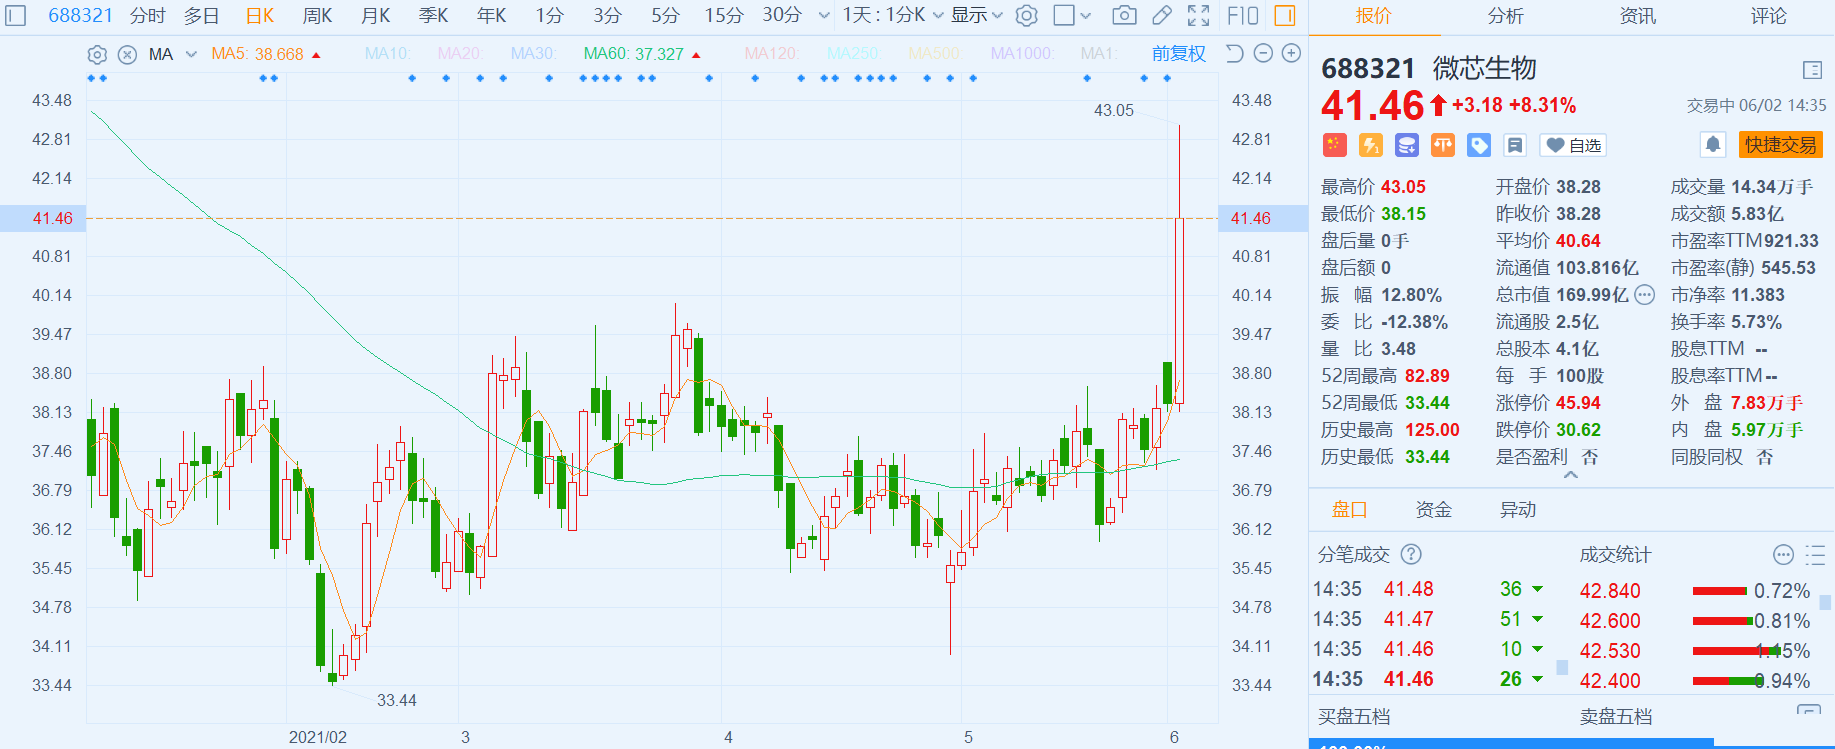This screenshot has width=1835, height=749.
Task: Open the 1天:1分K period dropdown
Action: (x=892, y=15)
